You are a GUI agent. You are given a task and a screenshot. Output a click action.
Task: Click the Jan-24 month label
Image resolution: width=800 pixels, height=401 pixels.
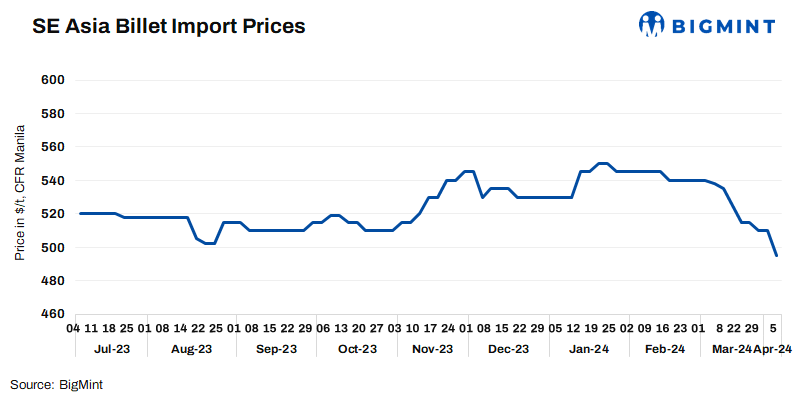(589, 349)
